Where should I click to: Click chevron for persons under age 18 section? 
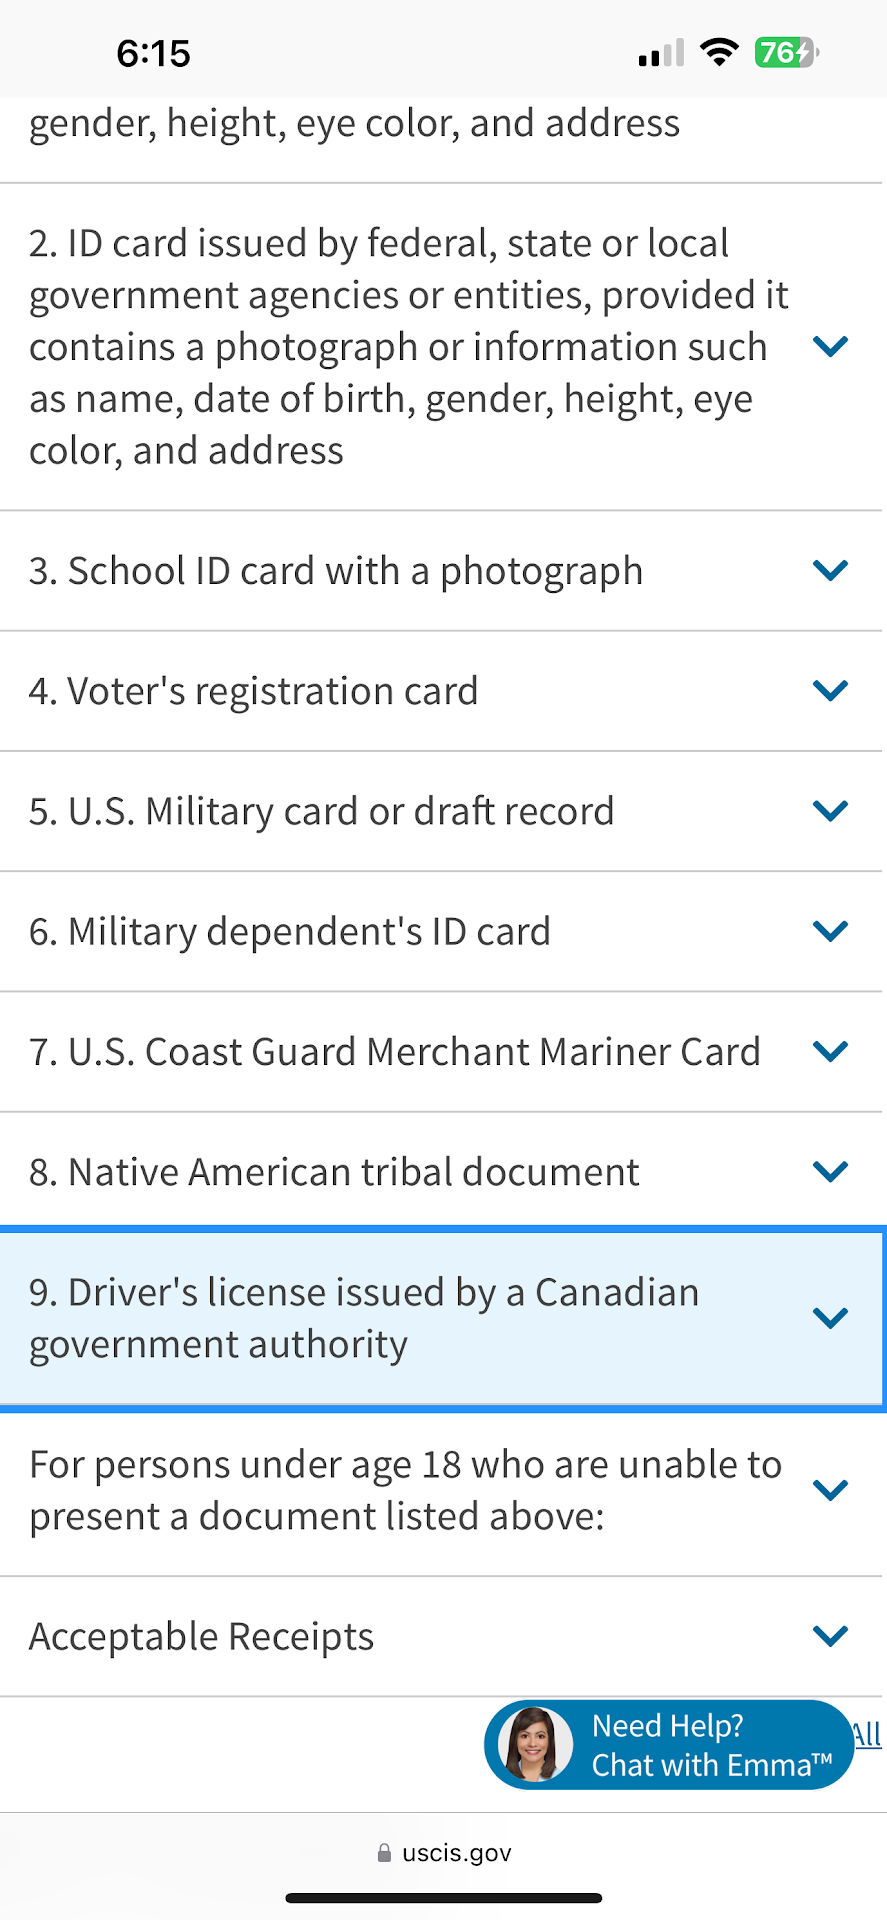click(830, 1490)
